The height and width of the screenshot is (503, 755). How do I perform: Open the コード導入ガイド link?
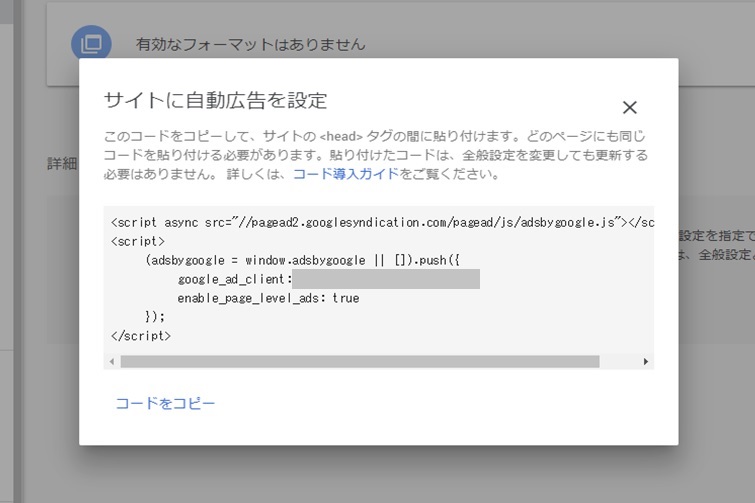346,174
